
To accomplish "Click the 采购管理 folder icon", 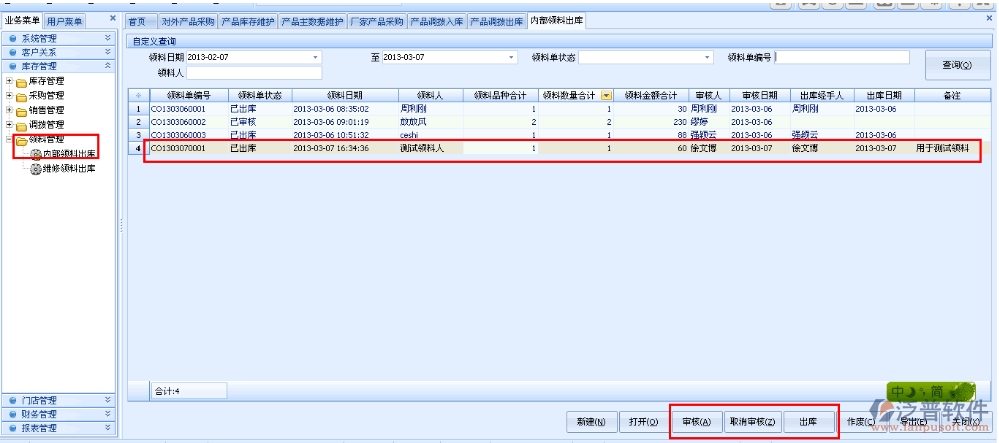I will tap(21, 96).
